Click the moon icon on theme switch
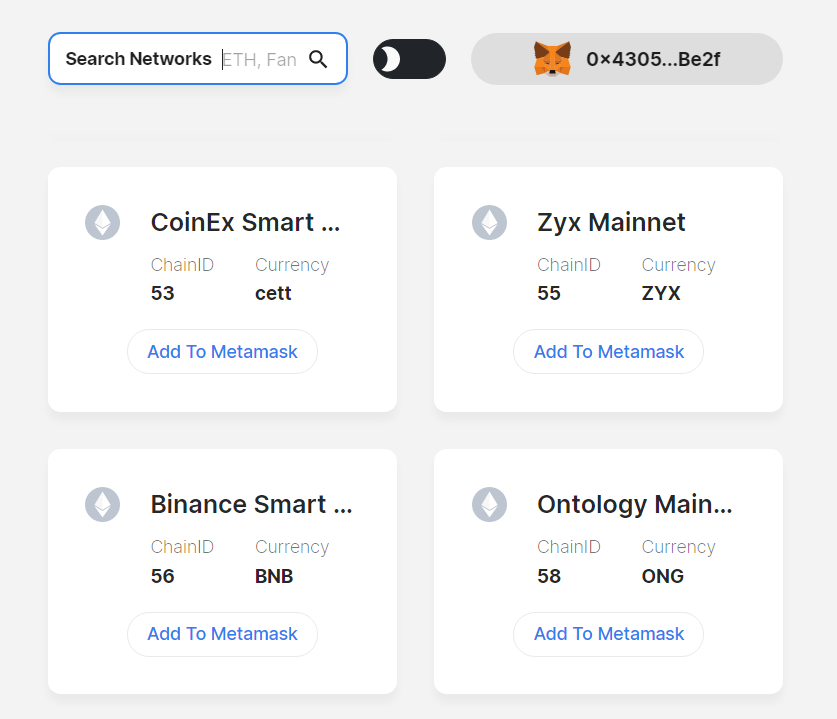Viewport: 837px width, 719px height. click(x=389, y=59)
